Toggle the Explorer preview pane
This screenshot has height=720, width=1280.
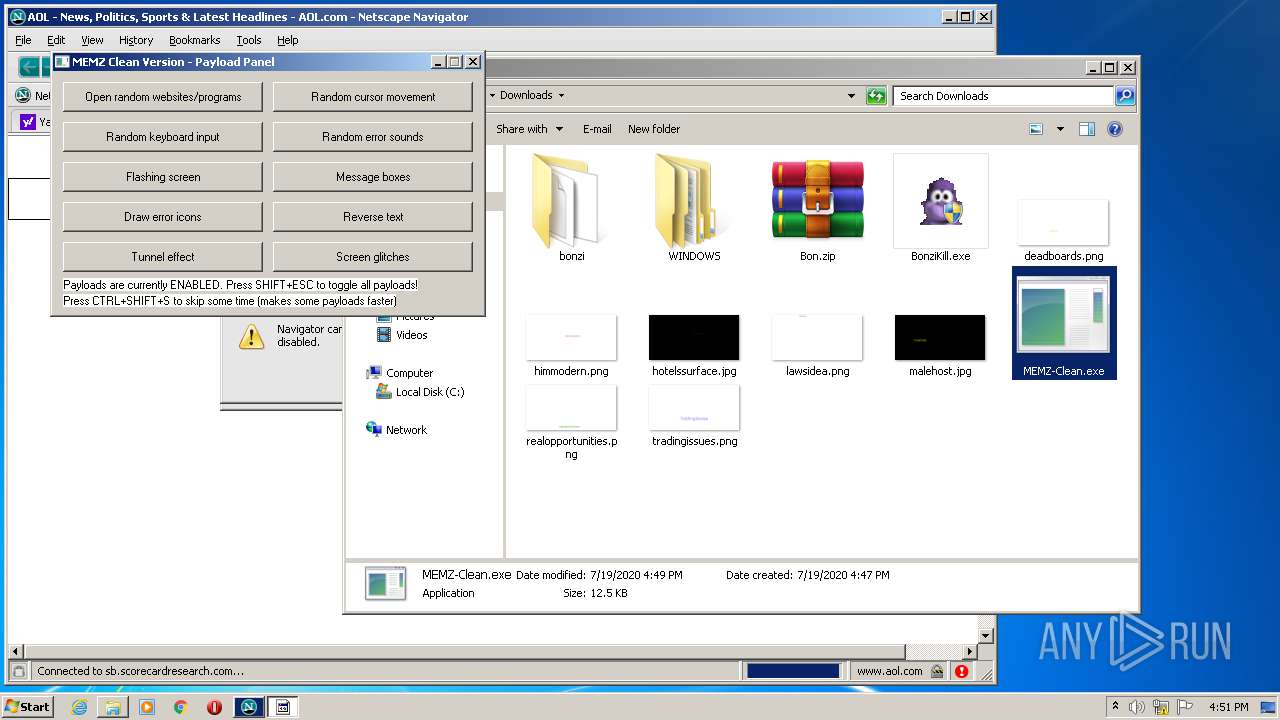(1087, 129)
